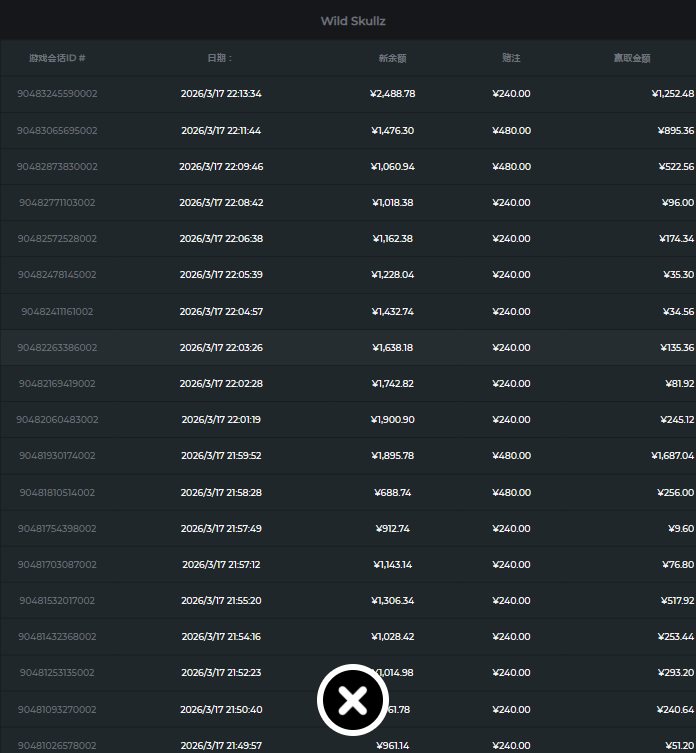Select session ID 90482263386002
This screenshot has width=696, height=753.
pyautogui.click(x=57, y=347)
